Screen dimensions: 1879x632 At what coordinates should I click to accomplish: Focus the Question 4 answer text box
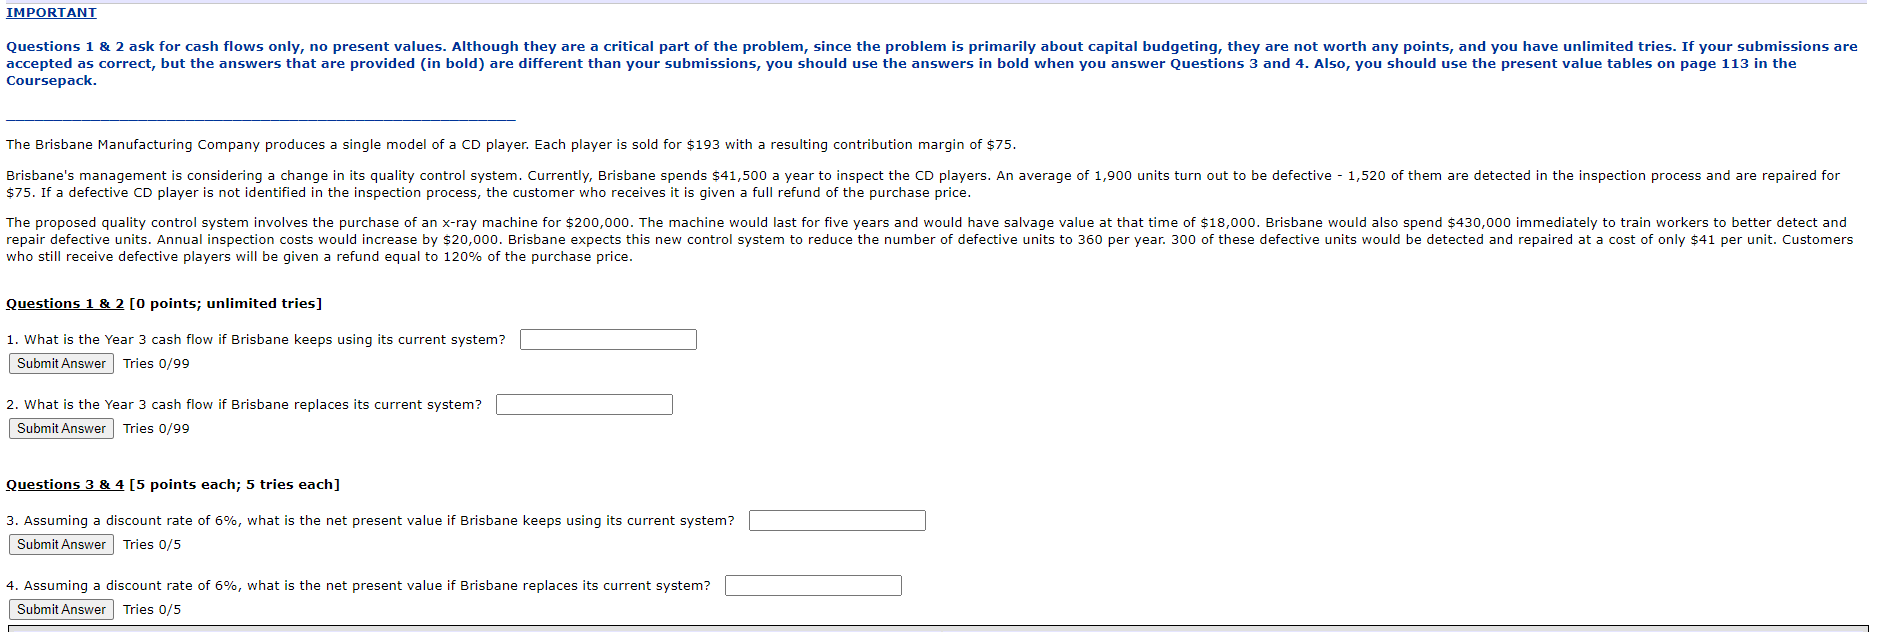click(x=813, y=585)
